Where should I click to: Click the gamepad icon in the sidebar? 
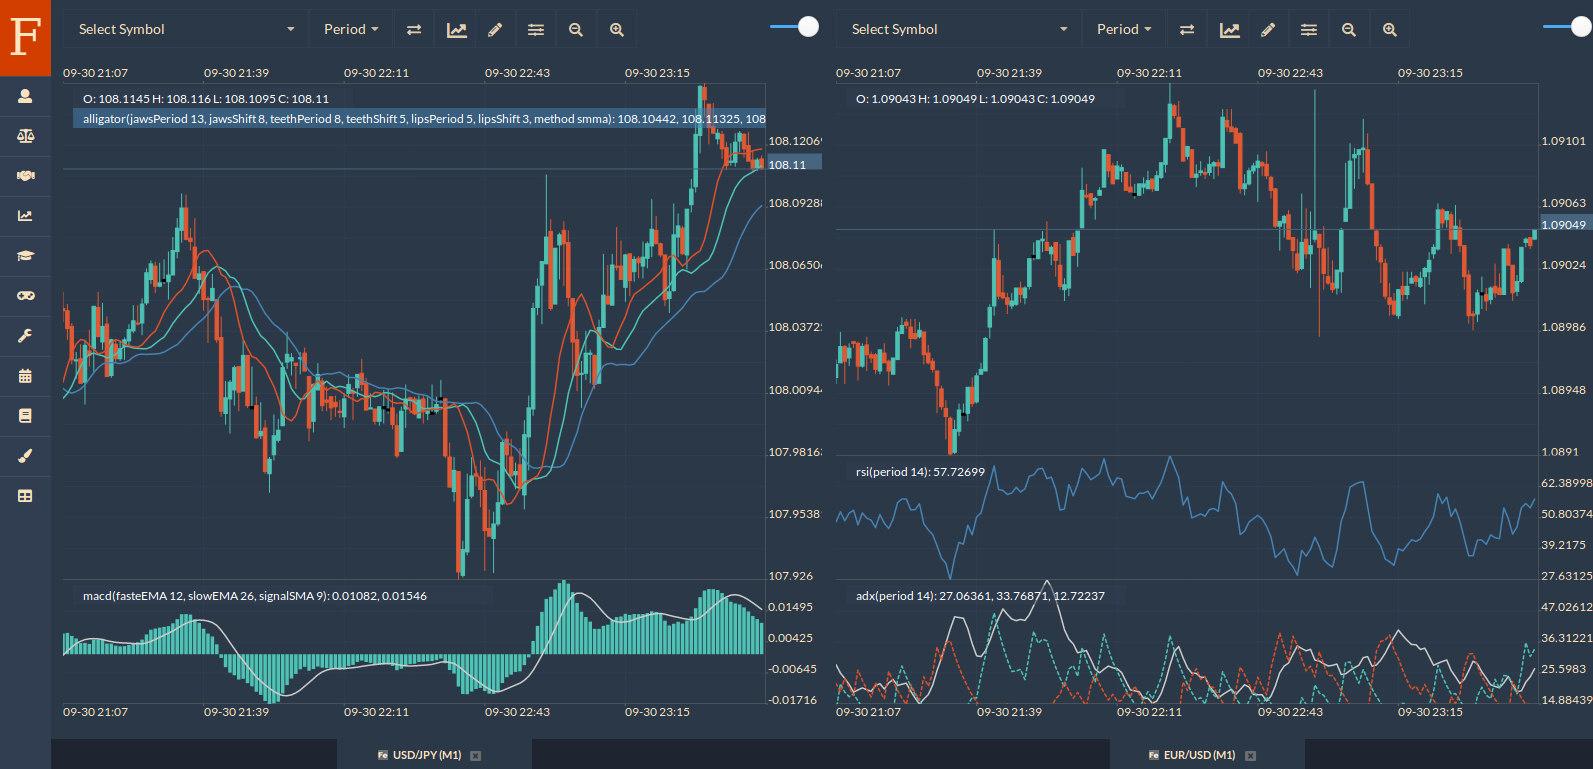coord(25,296)
